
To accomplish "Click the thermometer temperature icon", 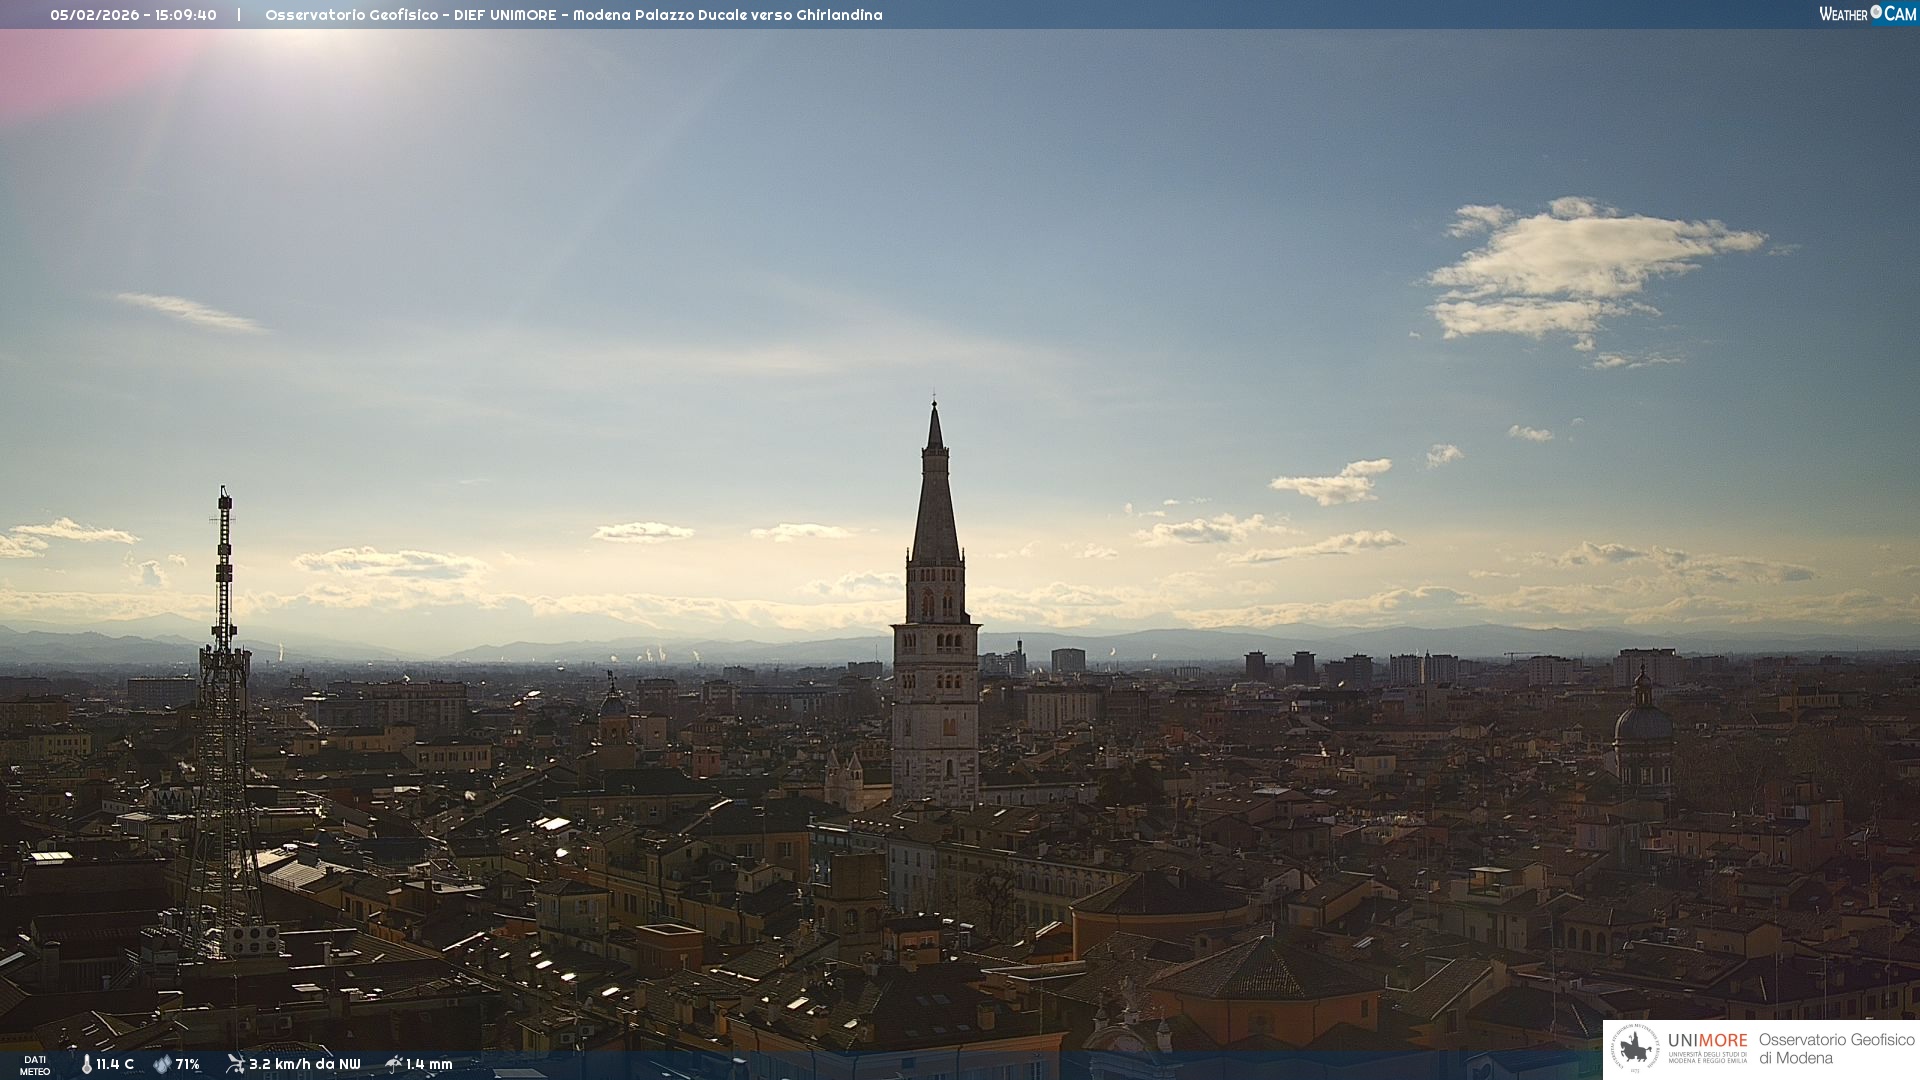I will (x=87, y=1064).
